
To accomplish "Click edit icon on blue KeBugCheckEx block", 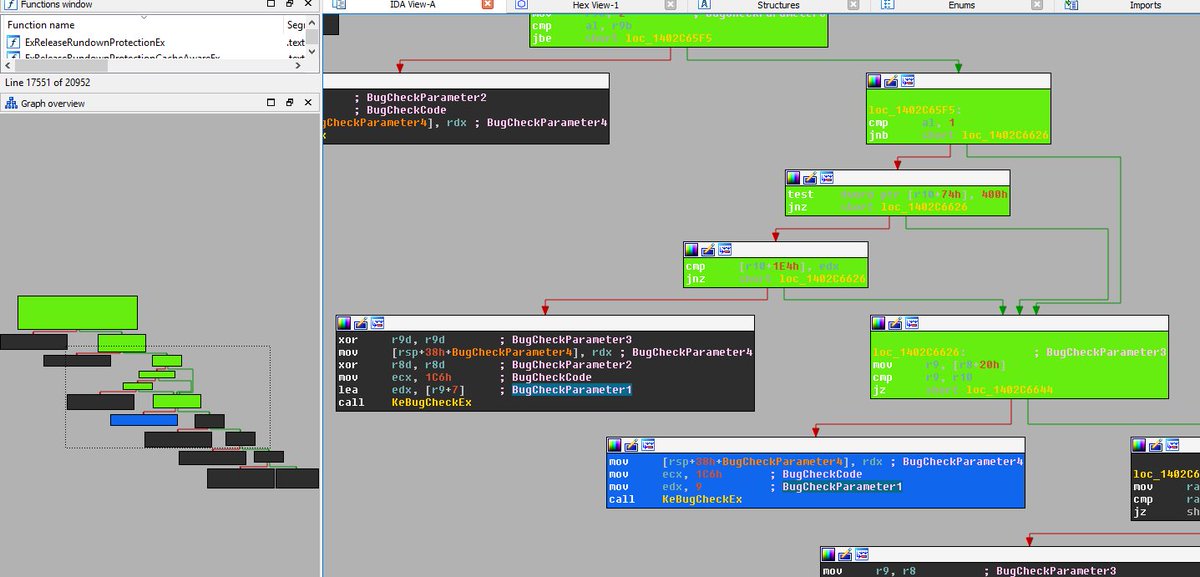I will [632, 445].
